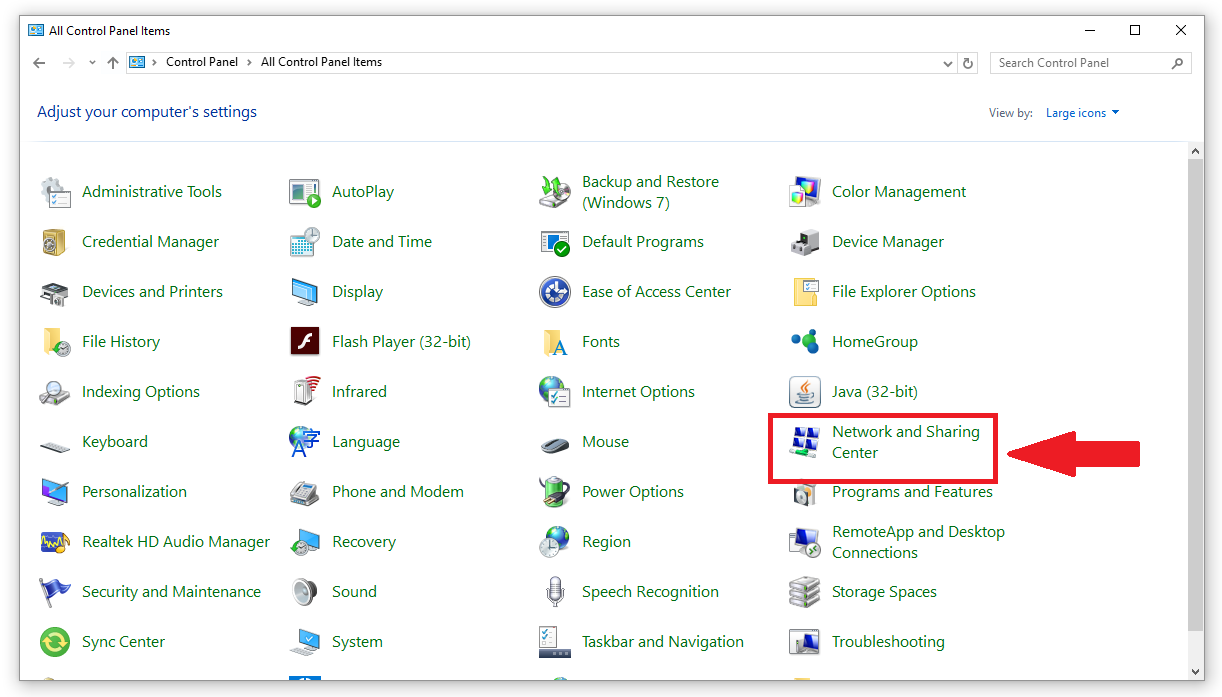
Task: Click the Speech Recognition microphone icon
Action: (555, 592)
